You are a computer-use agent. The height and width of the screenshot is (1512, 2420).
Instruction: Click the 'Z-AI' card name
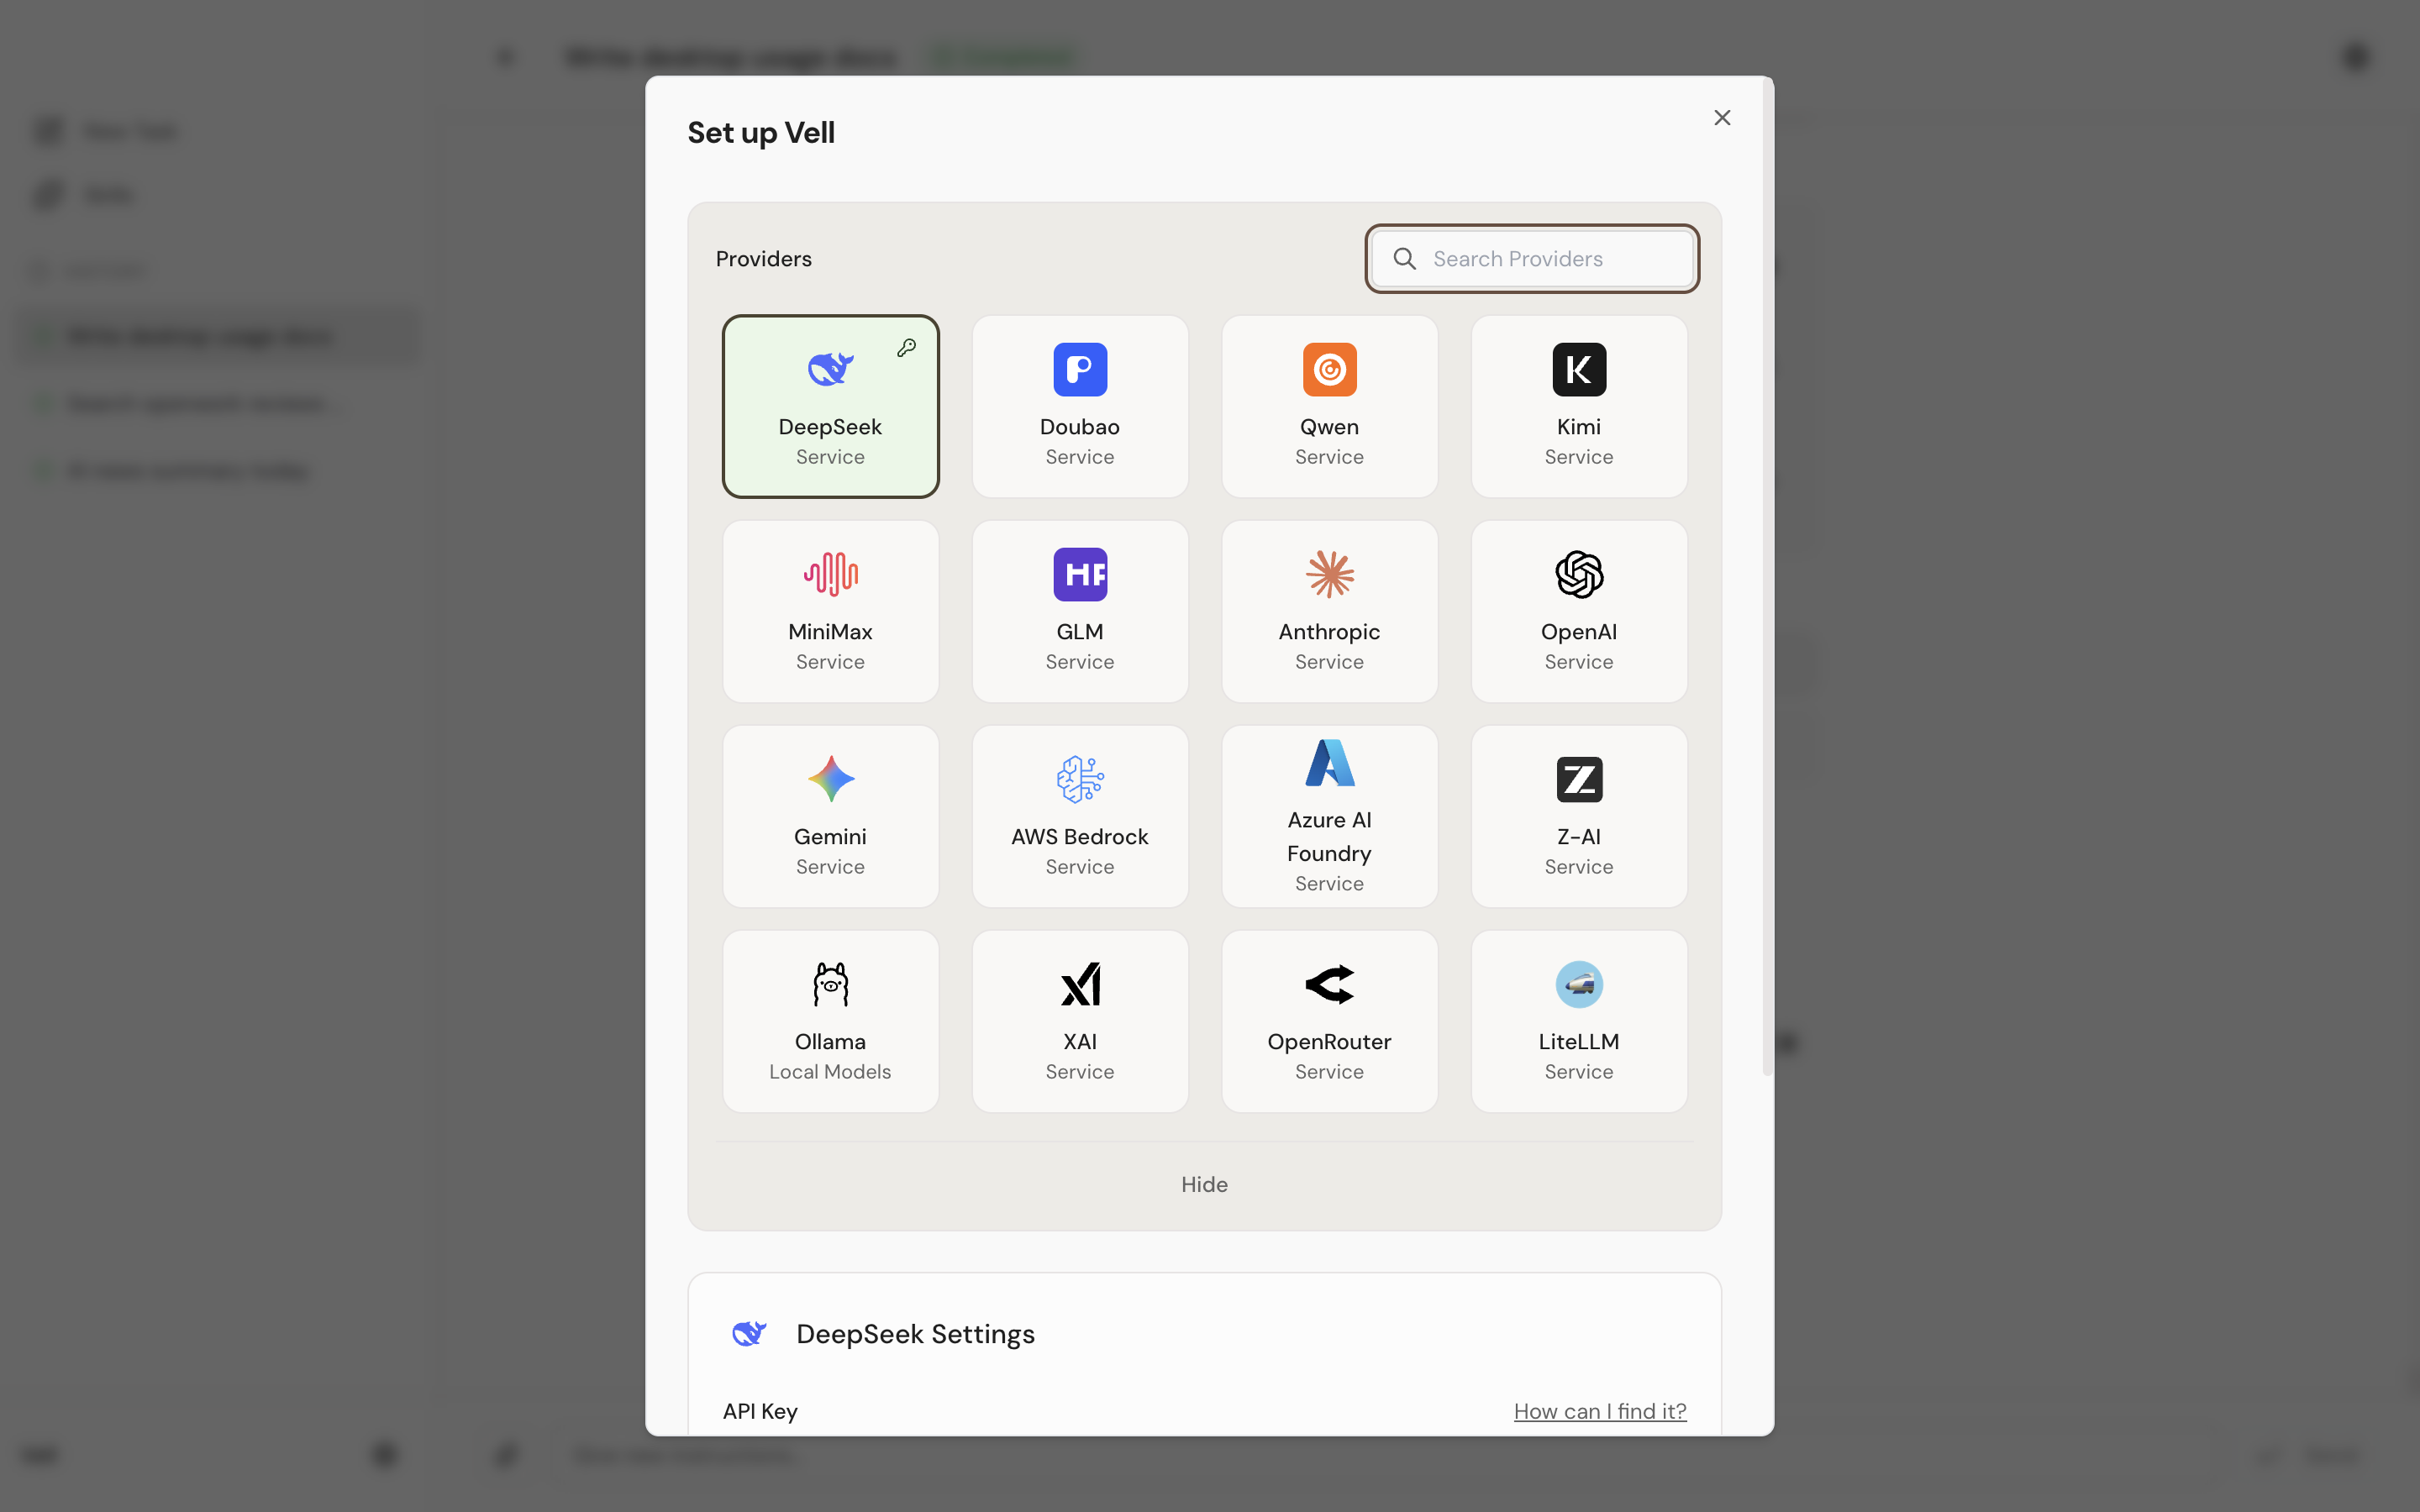point(1579,837)
